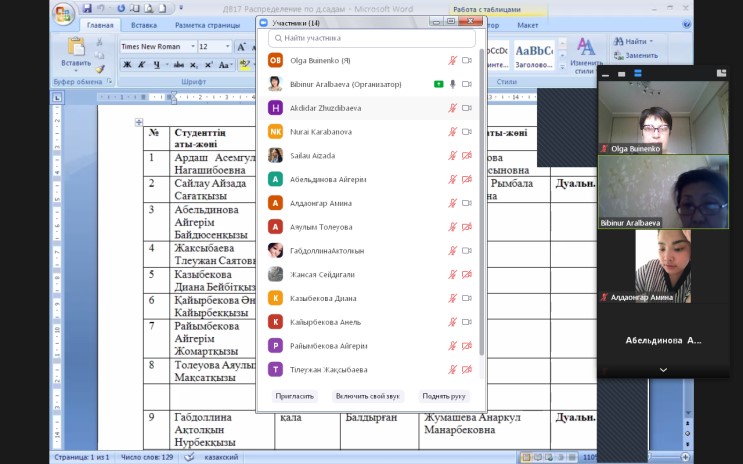
Task: Click the Bibinur Aralbaeva video thumbnail
Action: pyautogui.click(x=663, y=192)
